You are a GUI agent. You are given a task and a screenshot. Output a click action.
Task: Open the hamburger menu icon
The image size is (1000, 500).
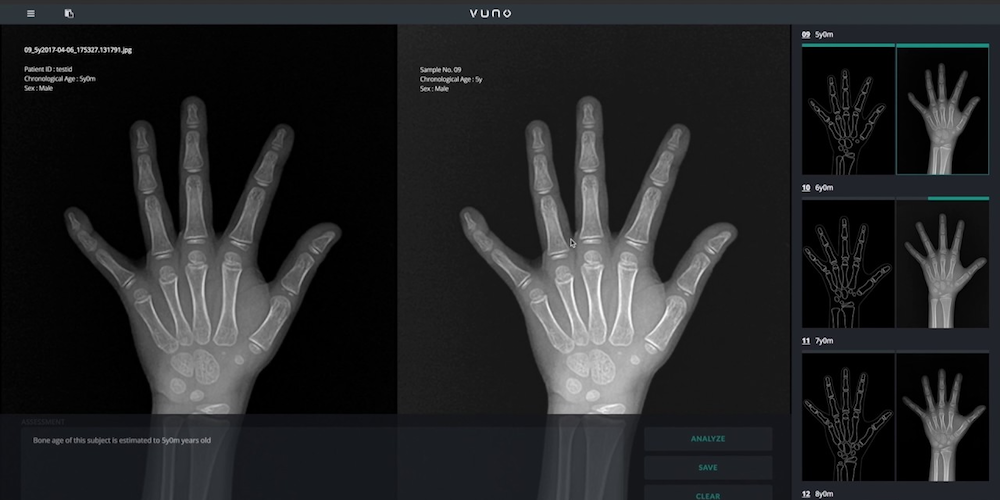point(31,13)
